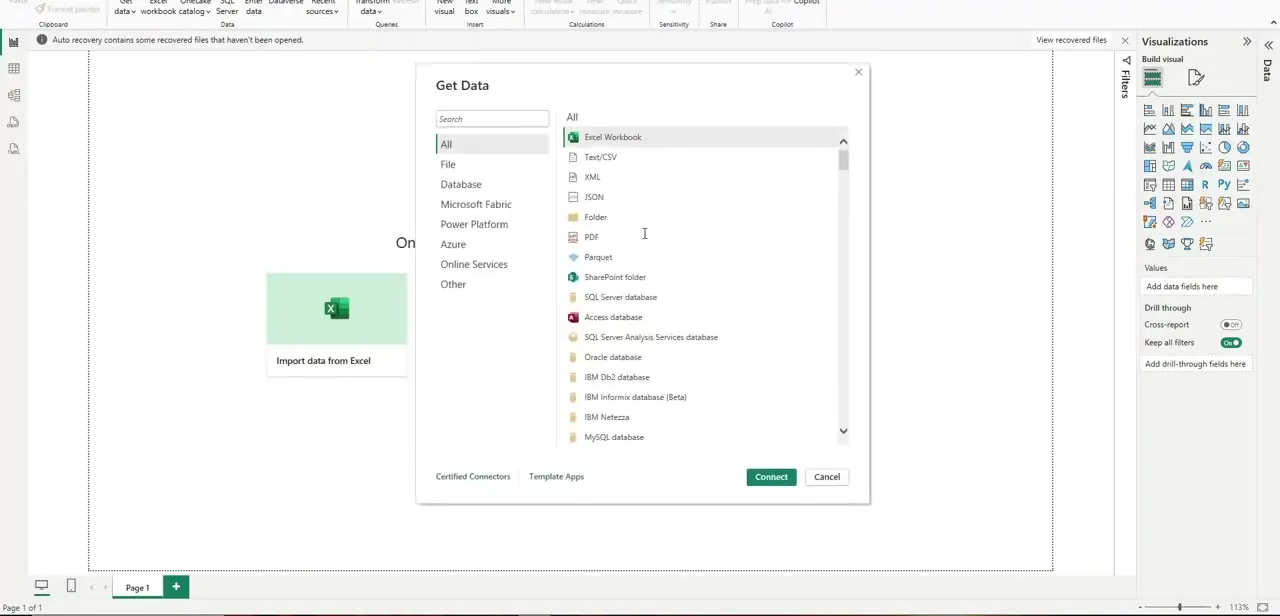Image resolution: width=1280 pixels, height=616 pixels.
Task: Click Add drill-through fields here well
Action: 1197,364
